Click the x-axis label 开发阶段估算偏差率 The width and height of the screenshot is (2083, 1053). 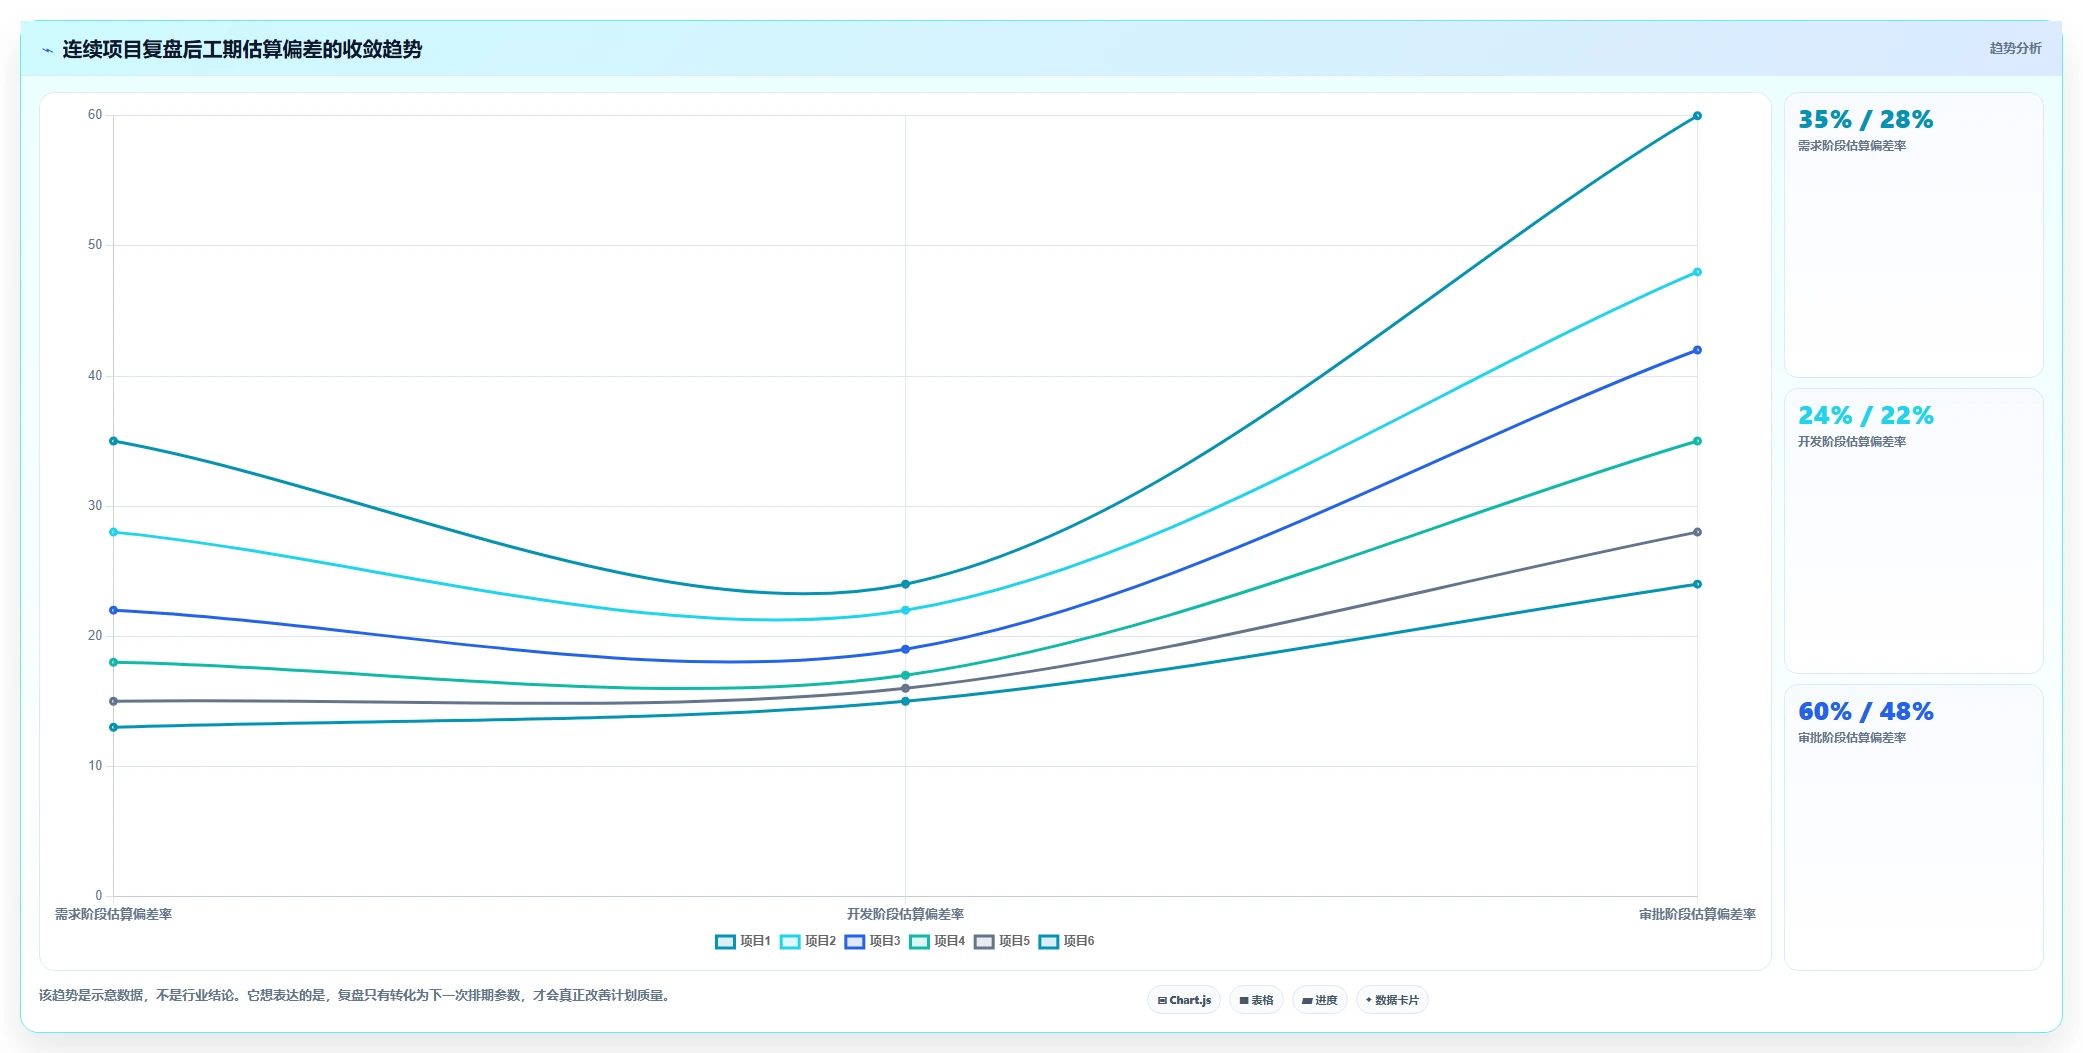pos(905,914)
